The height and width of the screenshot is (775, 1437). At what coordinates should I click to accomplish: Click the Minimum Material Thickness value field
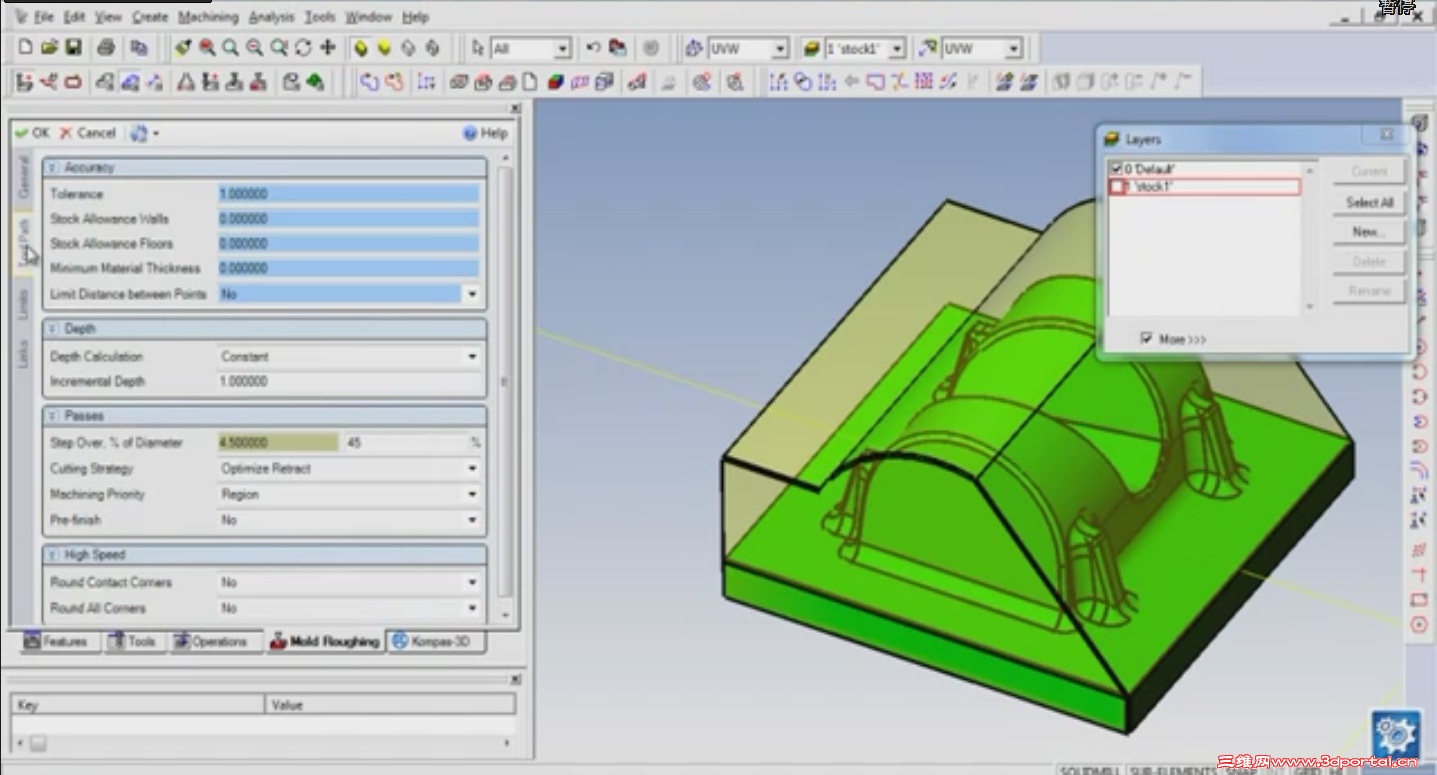click(x=349, y=268)
